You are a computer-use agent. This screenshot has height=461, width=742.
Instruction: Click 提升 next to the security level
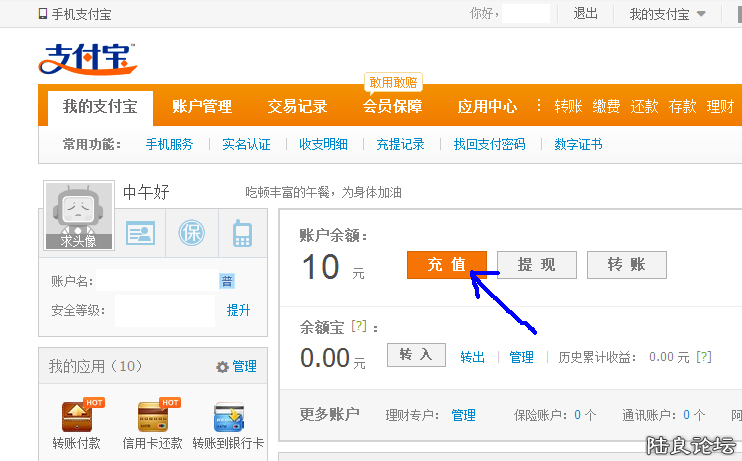(238, 310)
